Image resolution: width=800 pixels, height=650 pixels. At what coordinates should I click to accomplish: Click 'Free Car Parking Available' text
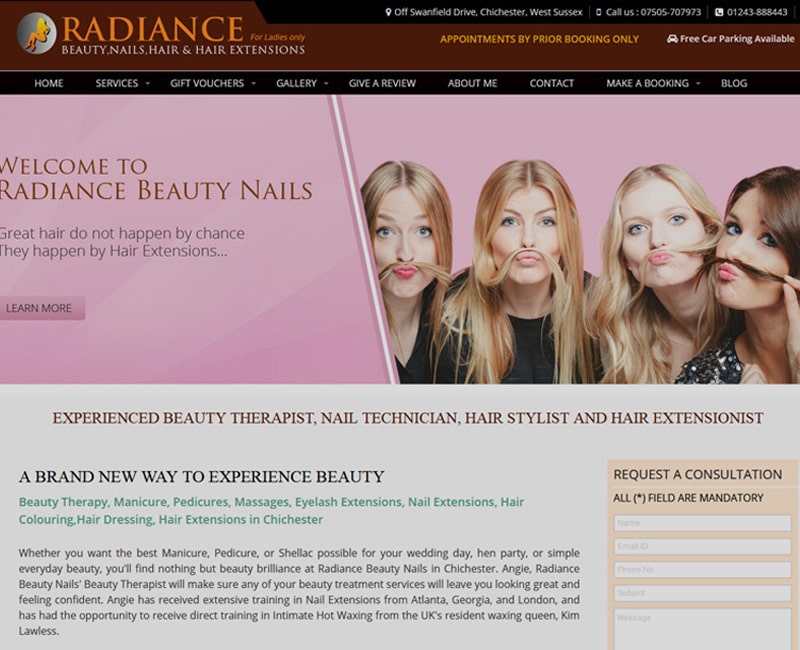coord(737,39)
